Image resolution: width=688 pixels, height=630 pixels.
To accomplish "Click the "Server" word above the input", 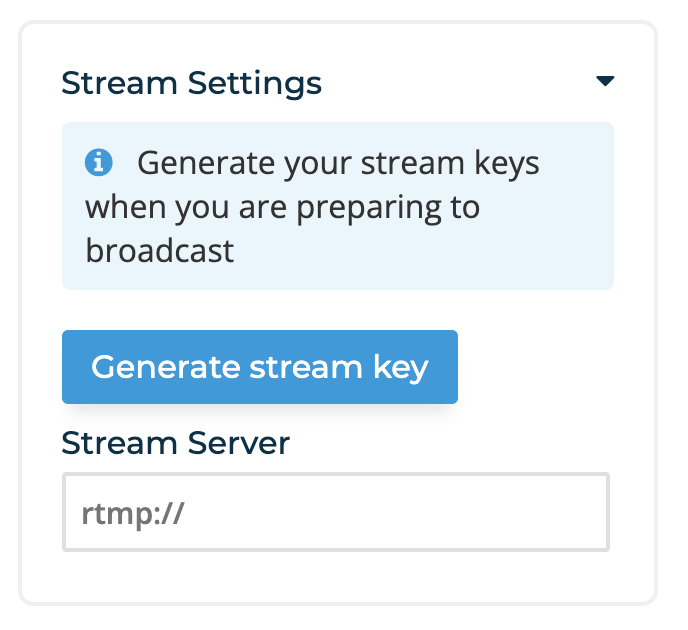I will point(239,443).
